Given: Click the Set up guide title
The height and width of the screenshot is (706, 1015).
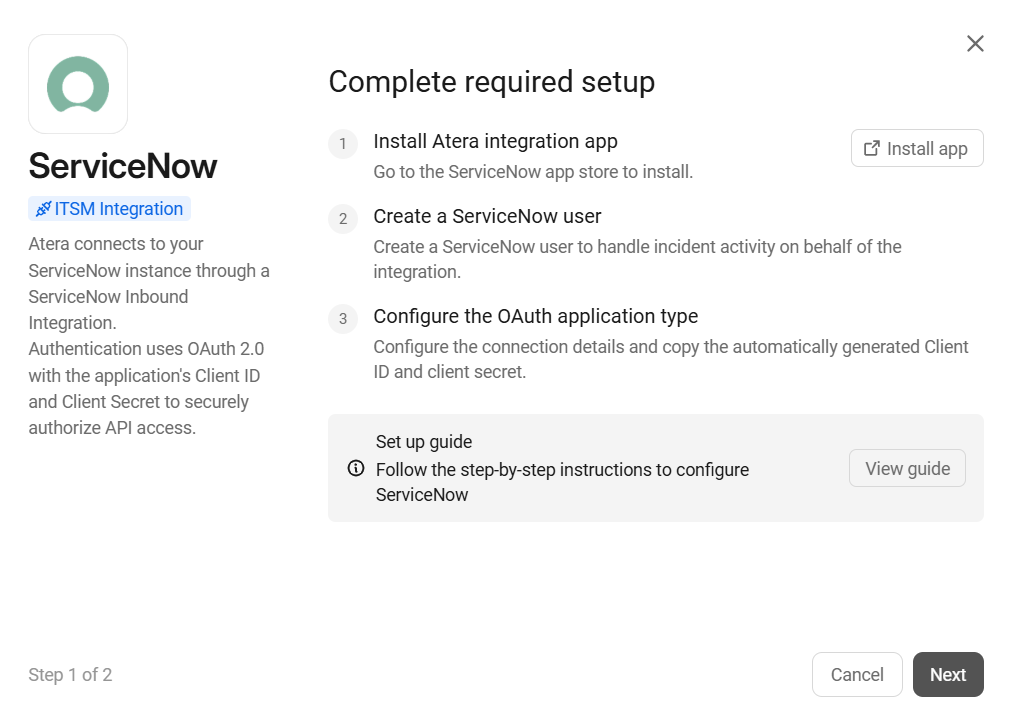Looking at the screenshot, I should 424,441.
